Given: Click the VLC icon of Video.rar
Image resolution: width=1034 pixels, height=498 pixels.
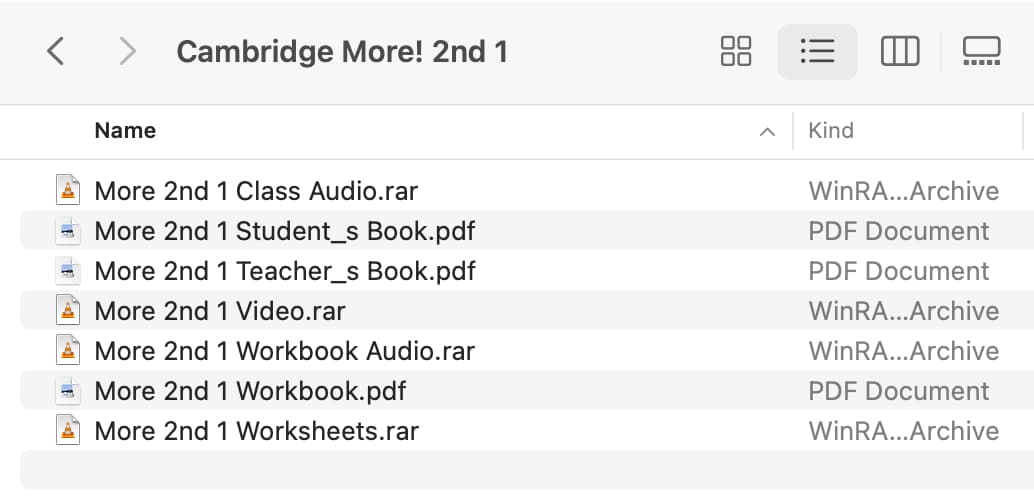Looking at the screenshot, I should [68, 311].
